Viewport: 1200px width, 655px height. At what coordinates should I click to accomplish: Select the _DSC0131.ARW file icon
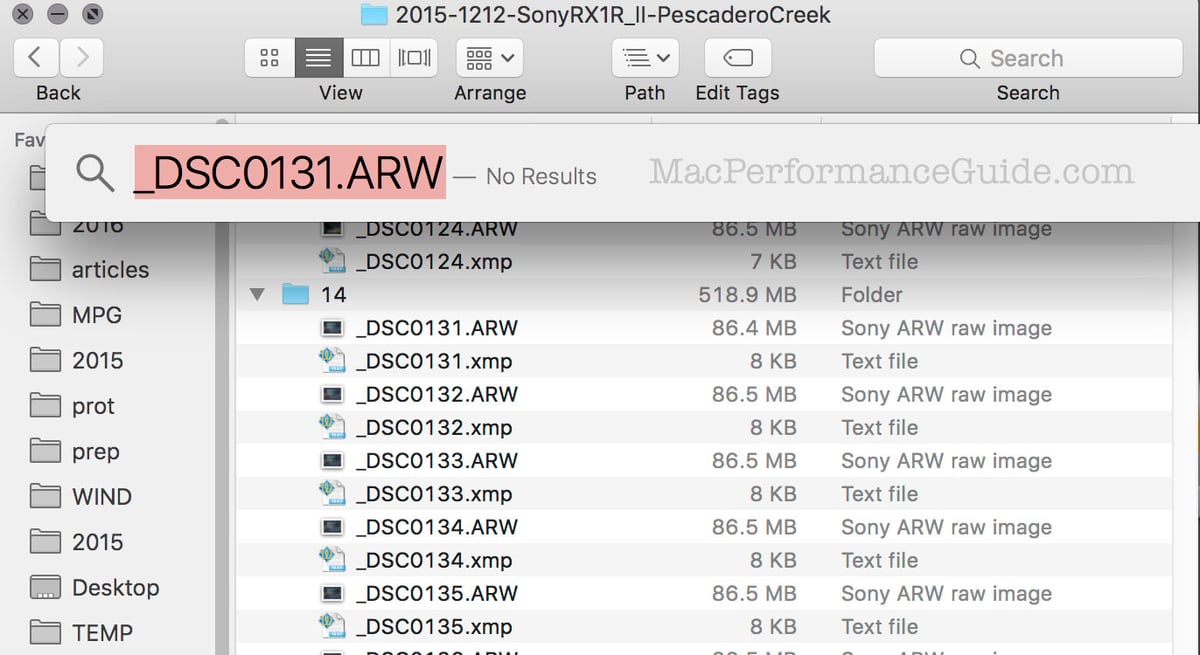(x=332, y=328)
